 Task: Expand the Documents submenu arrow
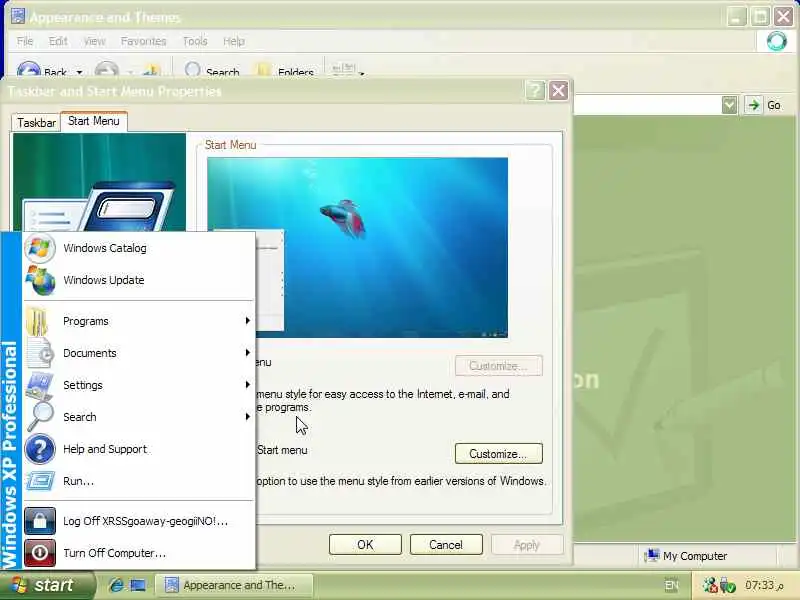tap(247, 353)
